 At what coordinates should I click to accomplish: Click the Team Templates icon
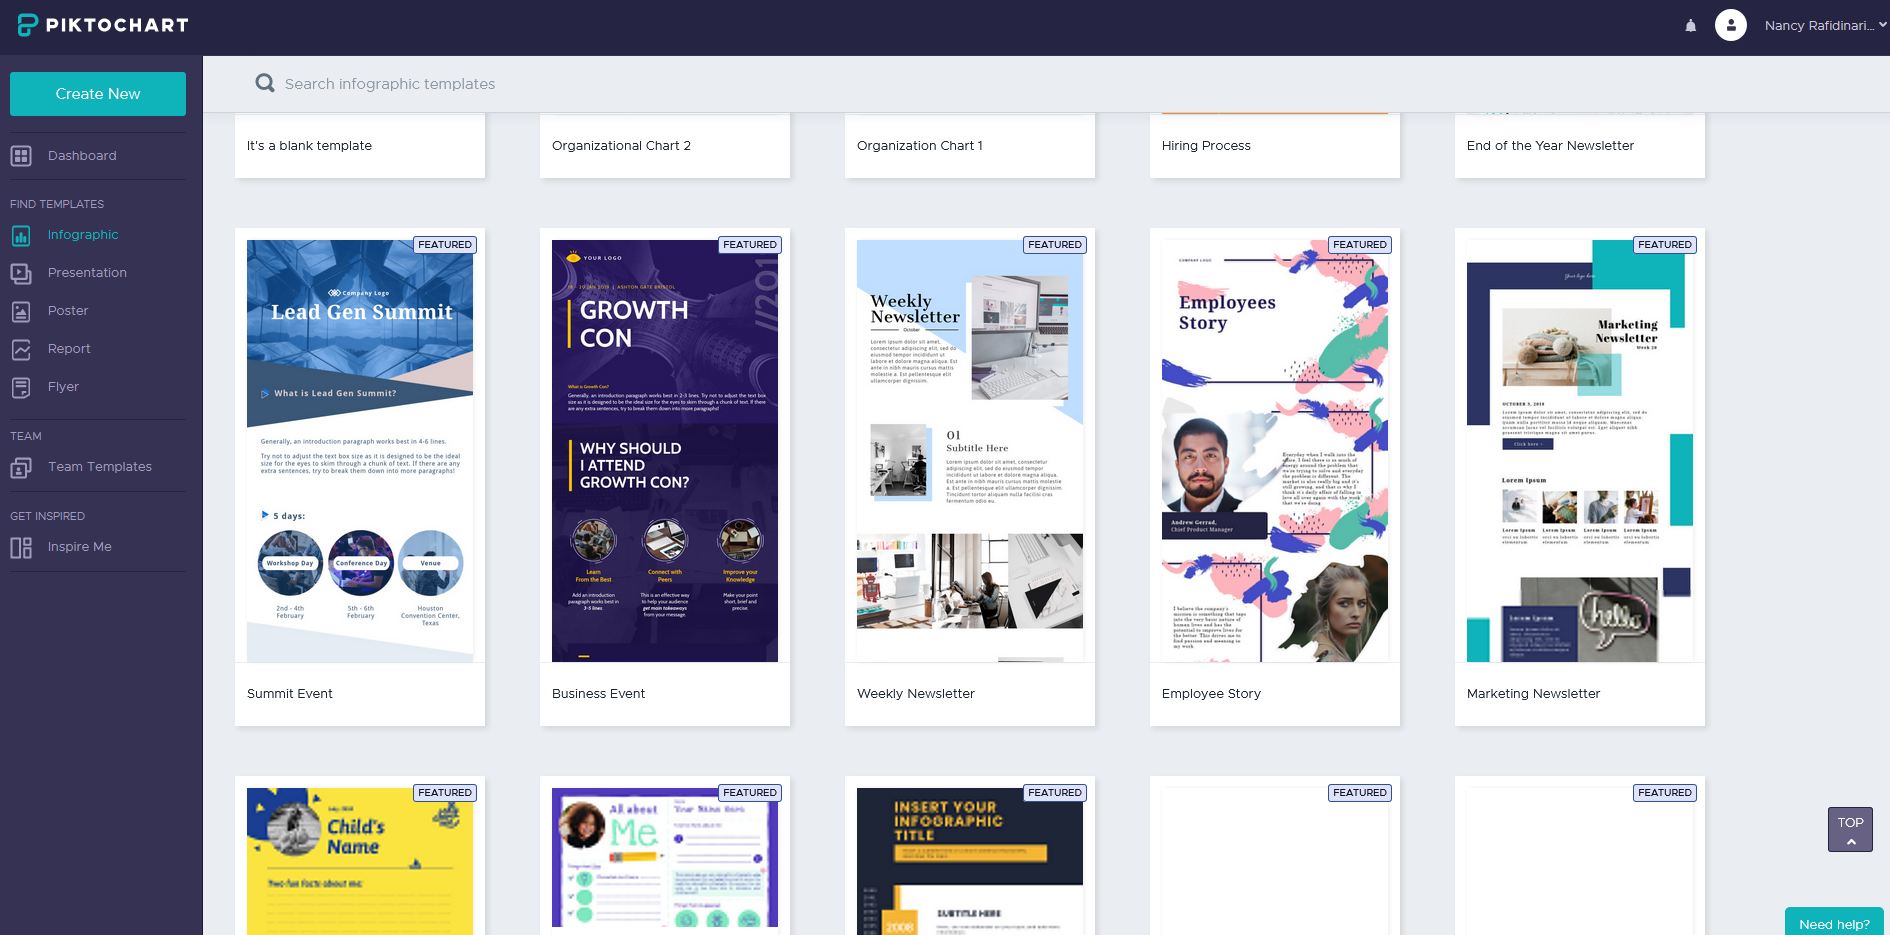point(21,467)
